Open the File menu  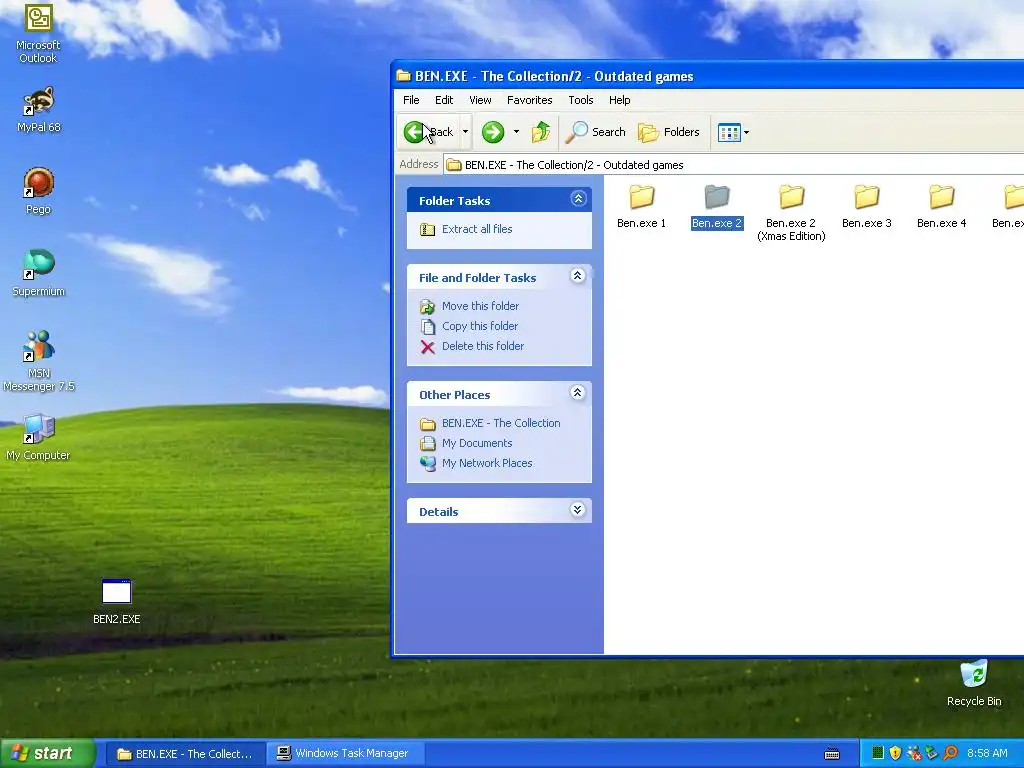411,100
